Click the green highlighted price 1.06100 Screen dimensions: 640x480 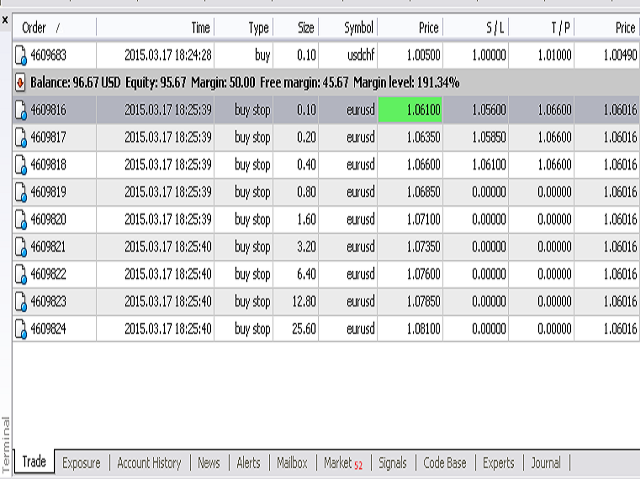click(x=412, y=110)
